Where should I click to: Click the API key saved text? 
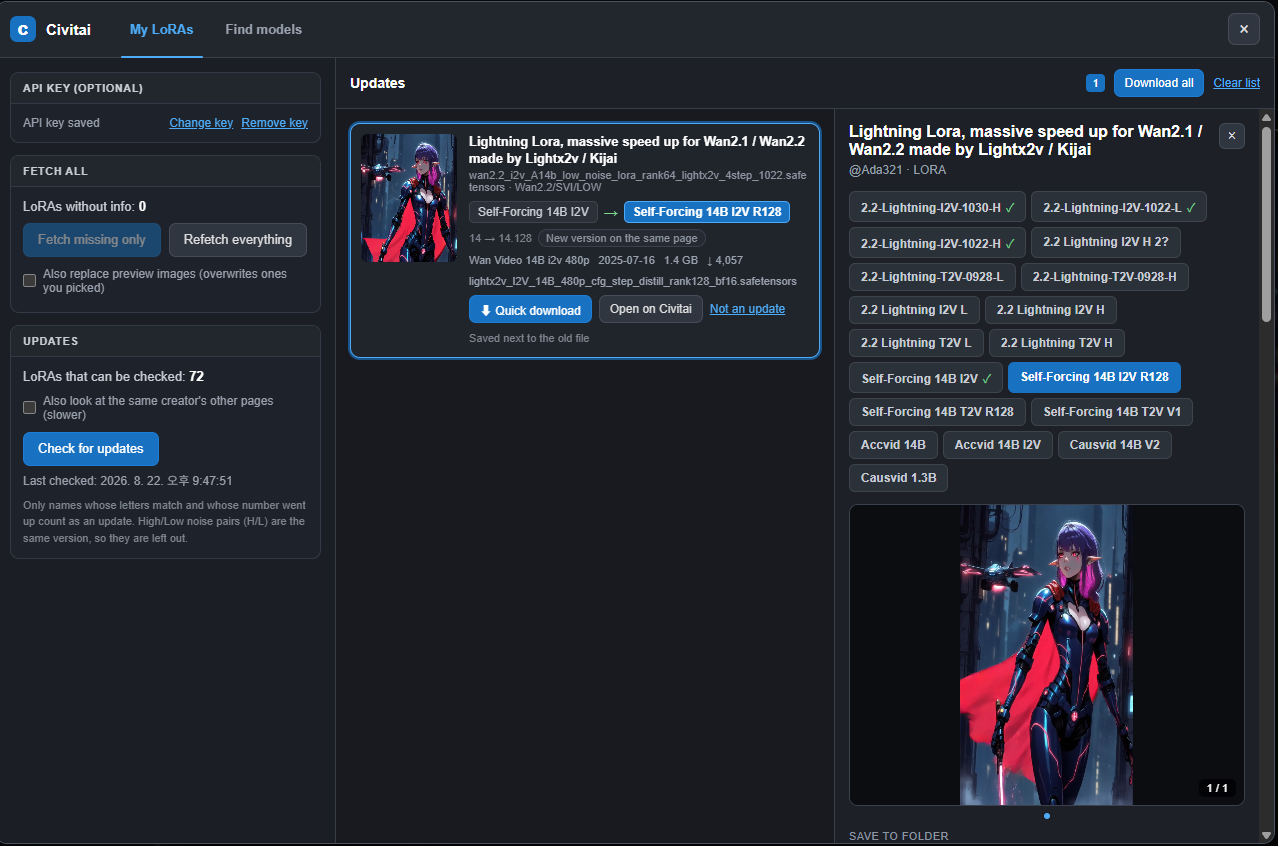tap(61, 123)
